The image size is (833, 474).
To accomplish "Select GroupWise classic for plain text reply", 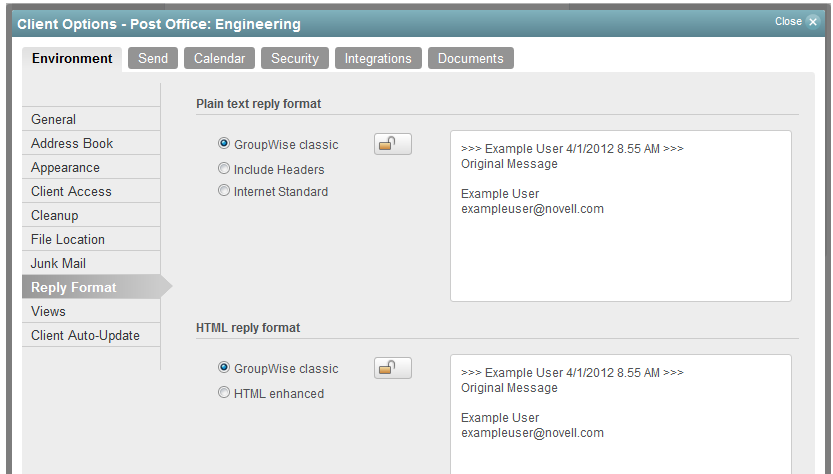I will (224, 144).
